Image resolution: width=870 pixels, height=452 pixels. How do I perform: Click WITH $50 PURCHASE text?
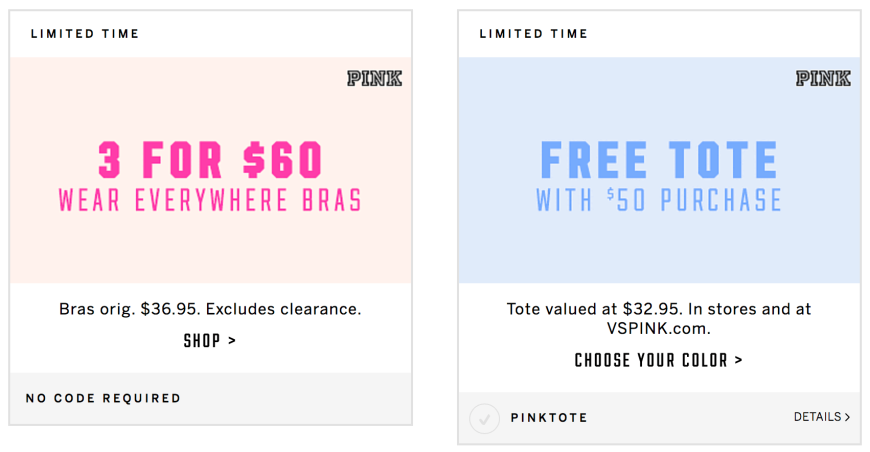659,200
